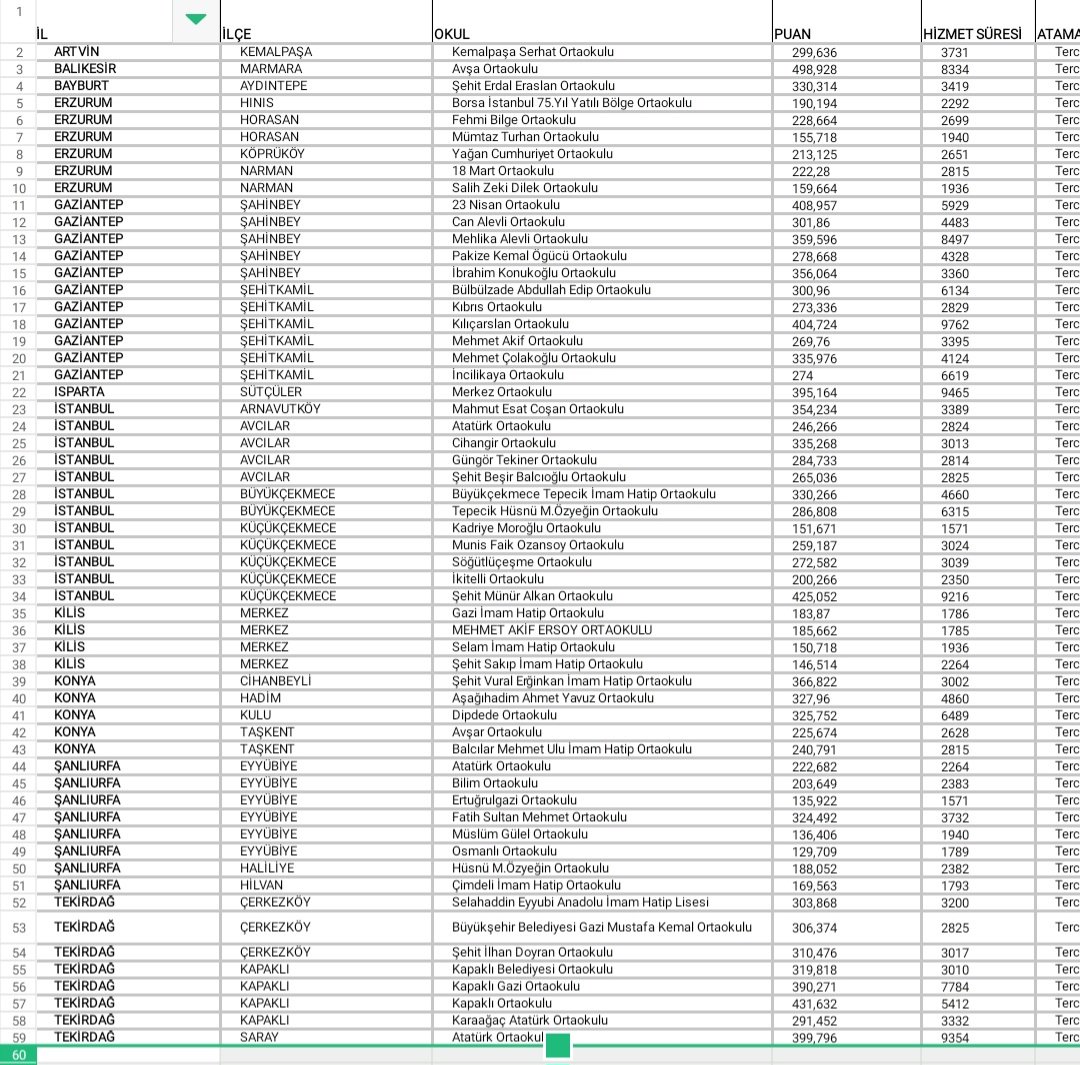This screenshot has height=1065, width=1080.
Task: Select row number 2 header
Action: coord(19,52)
